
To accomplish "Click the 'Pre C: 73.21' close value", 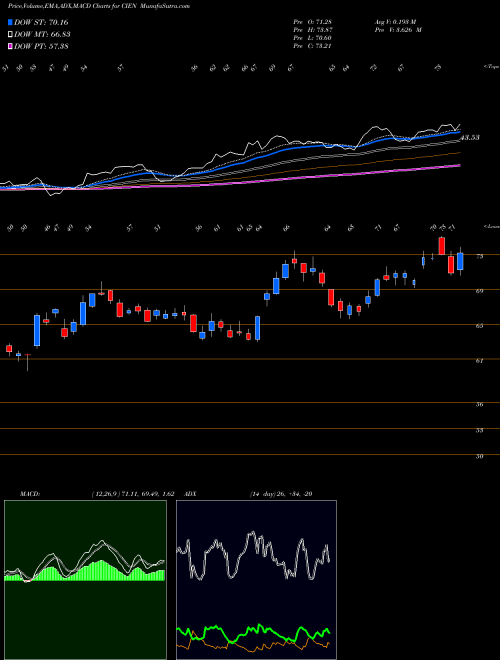I will click(x=313, y=45).
